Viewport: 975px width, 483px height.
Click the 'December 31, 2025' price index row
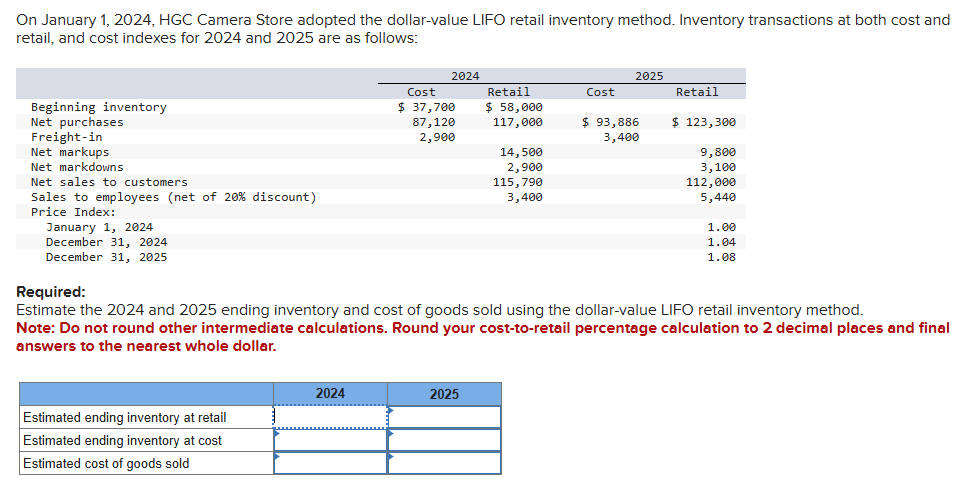[106, 257]
